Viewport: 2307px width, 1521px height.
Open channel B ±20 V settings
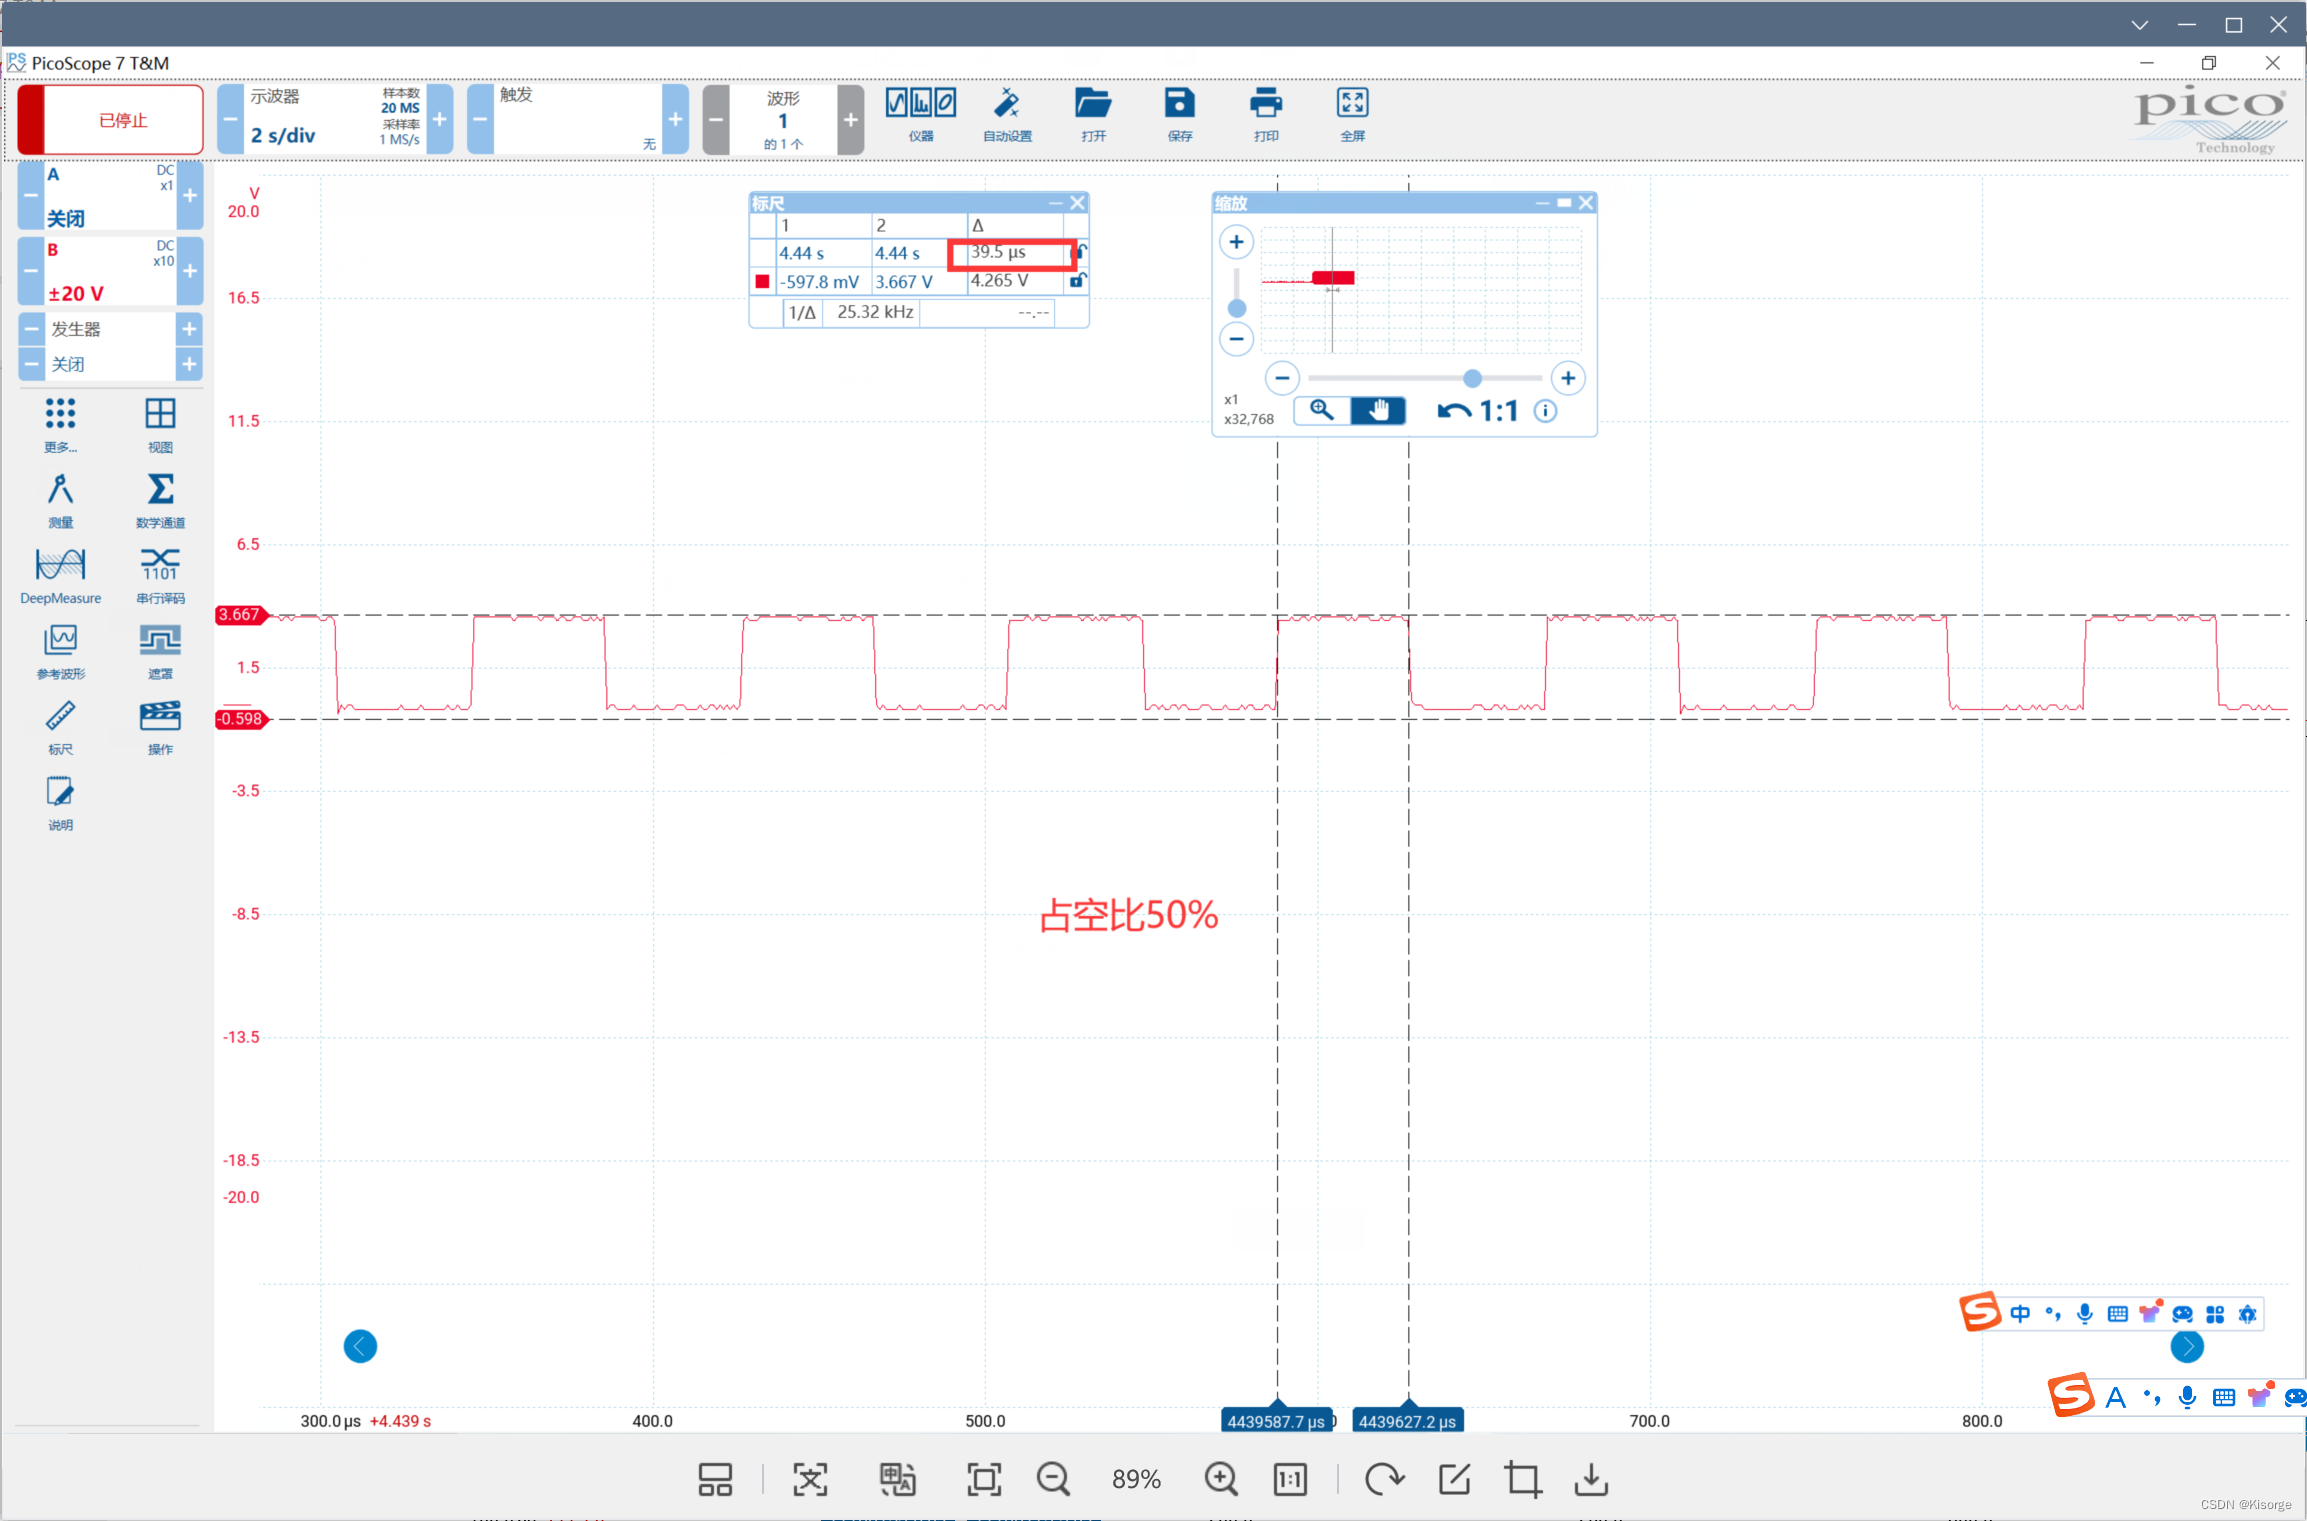click(110, 271)
